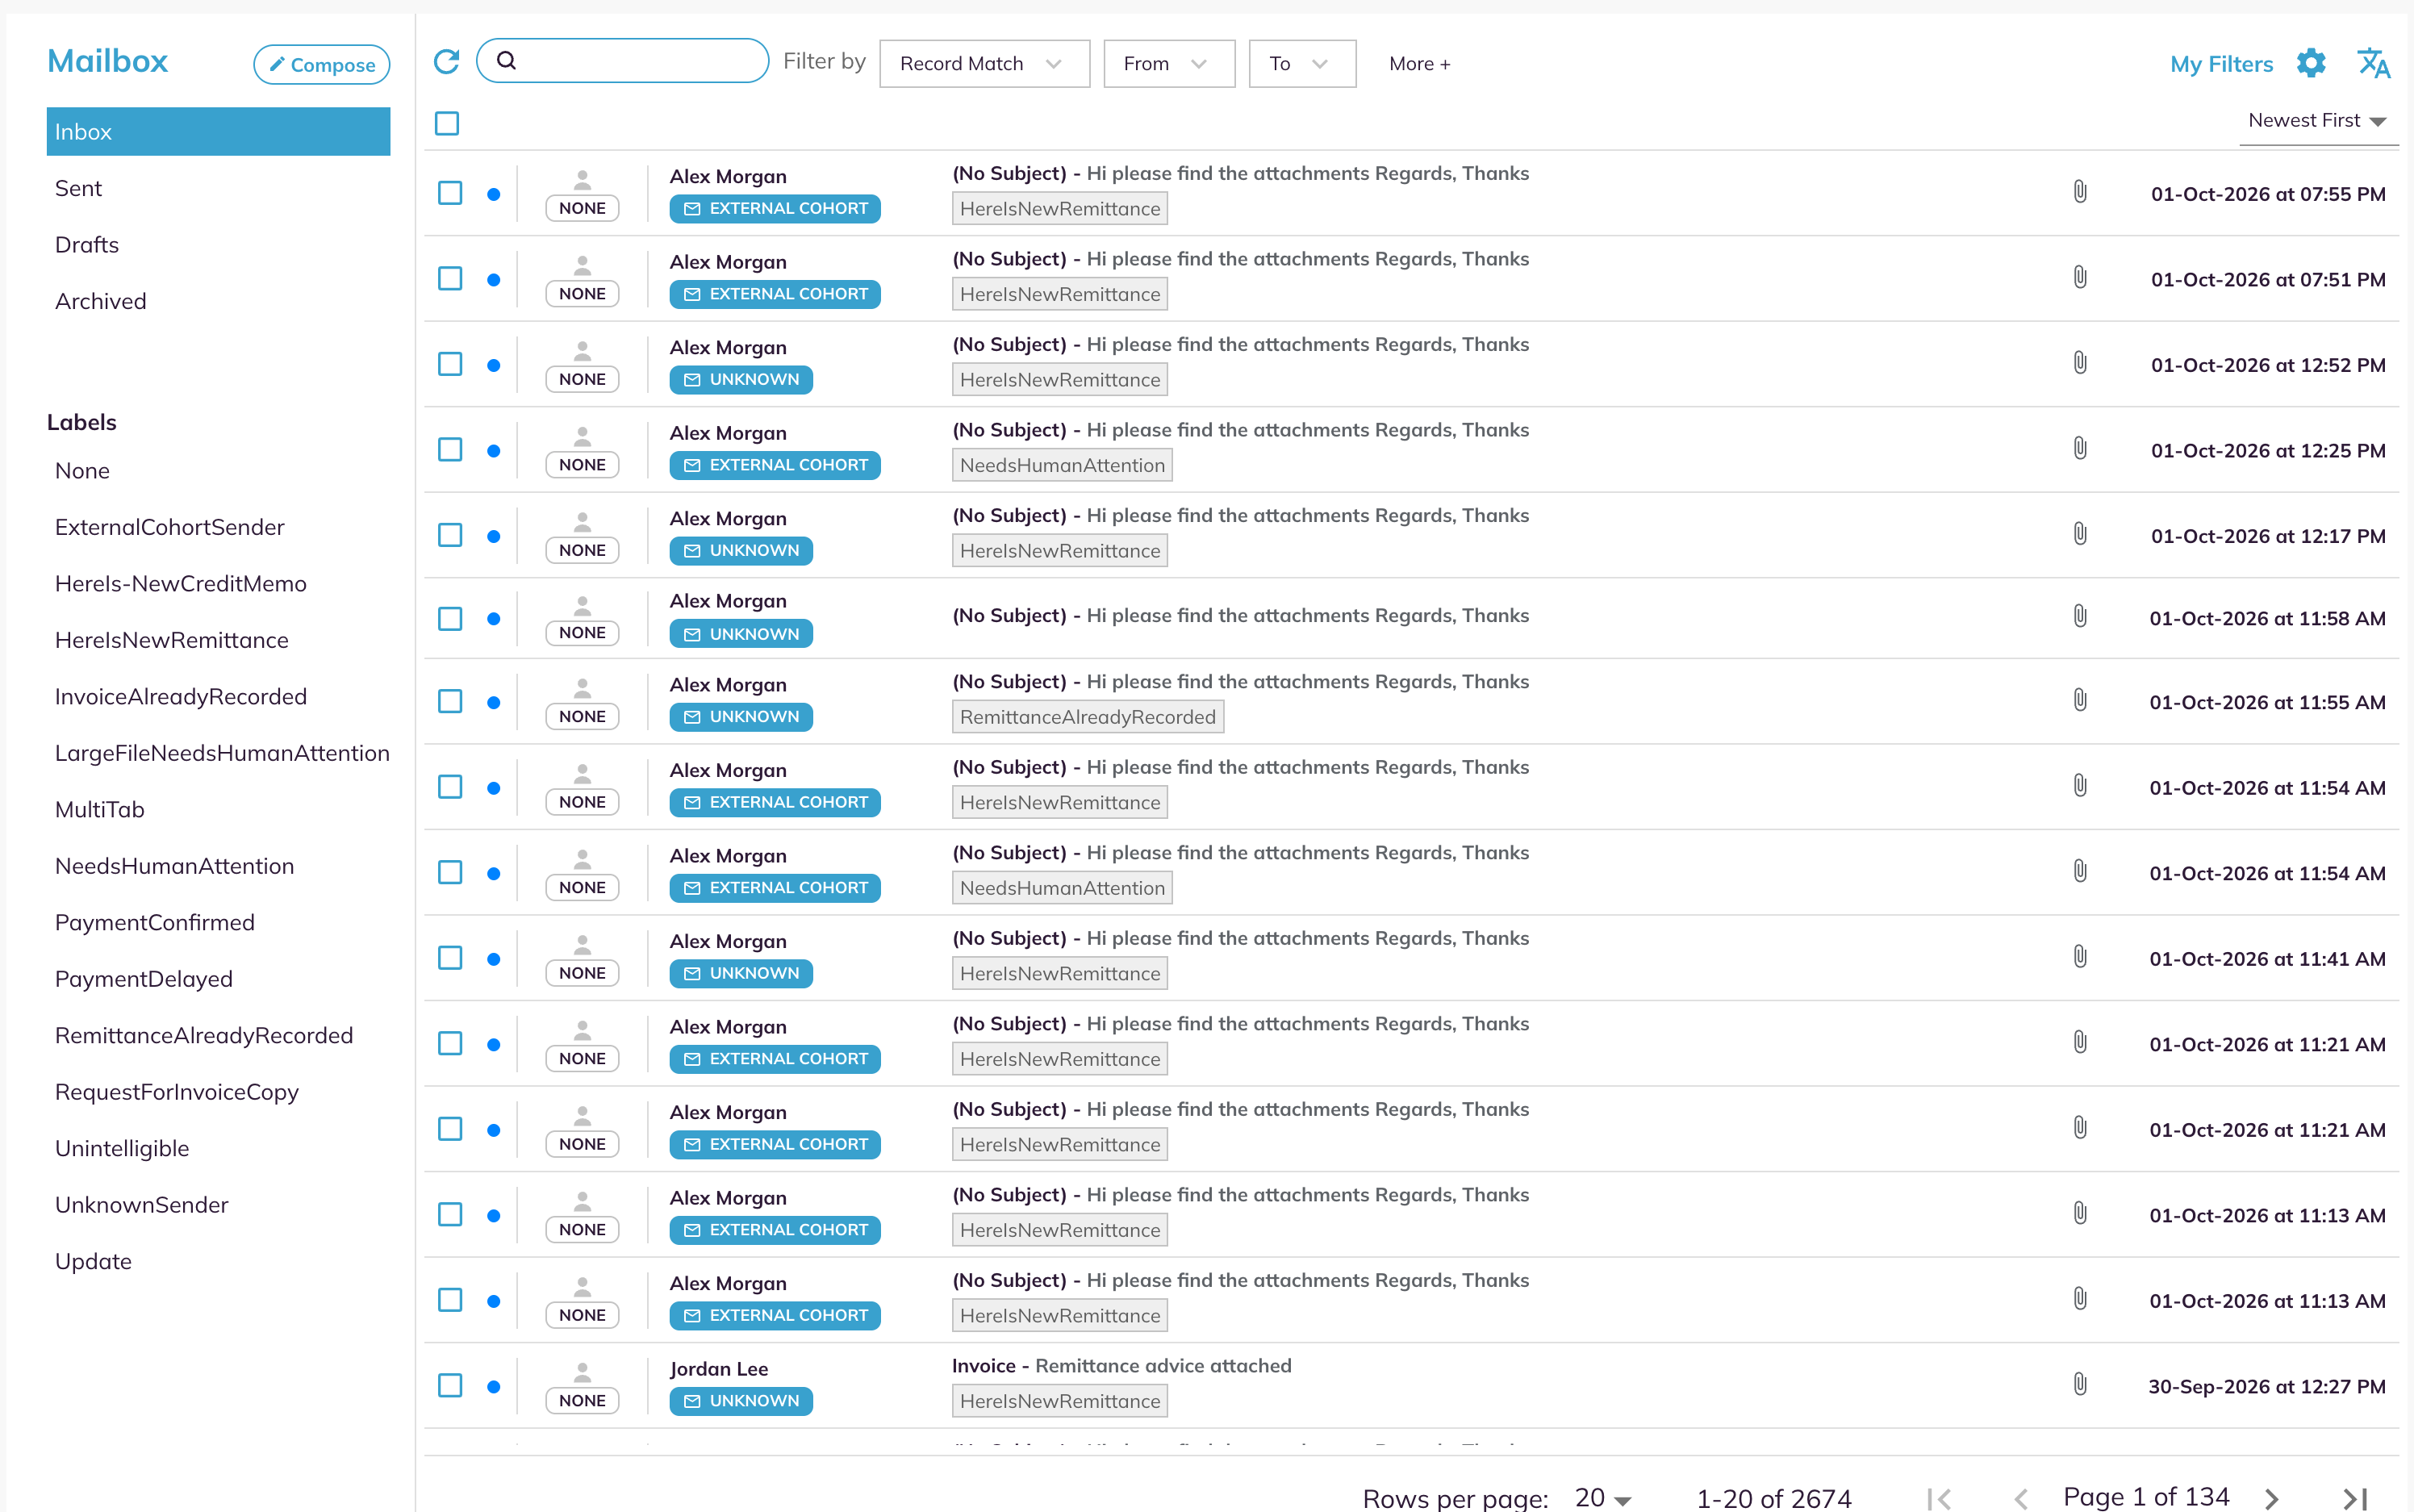Select the UnknownSender label
2414x1512 pixels.
pyautogui.click(x=141, y=1204)
